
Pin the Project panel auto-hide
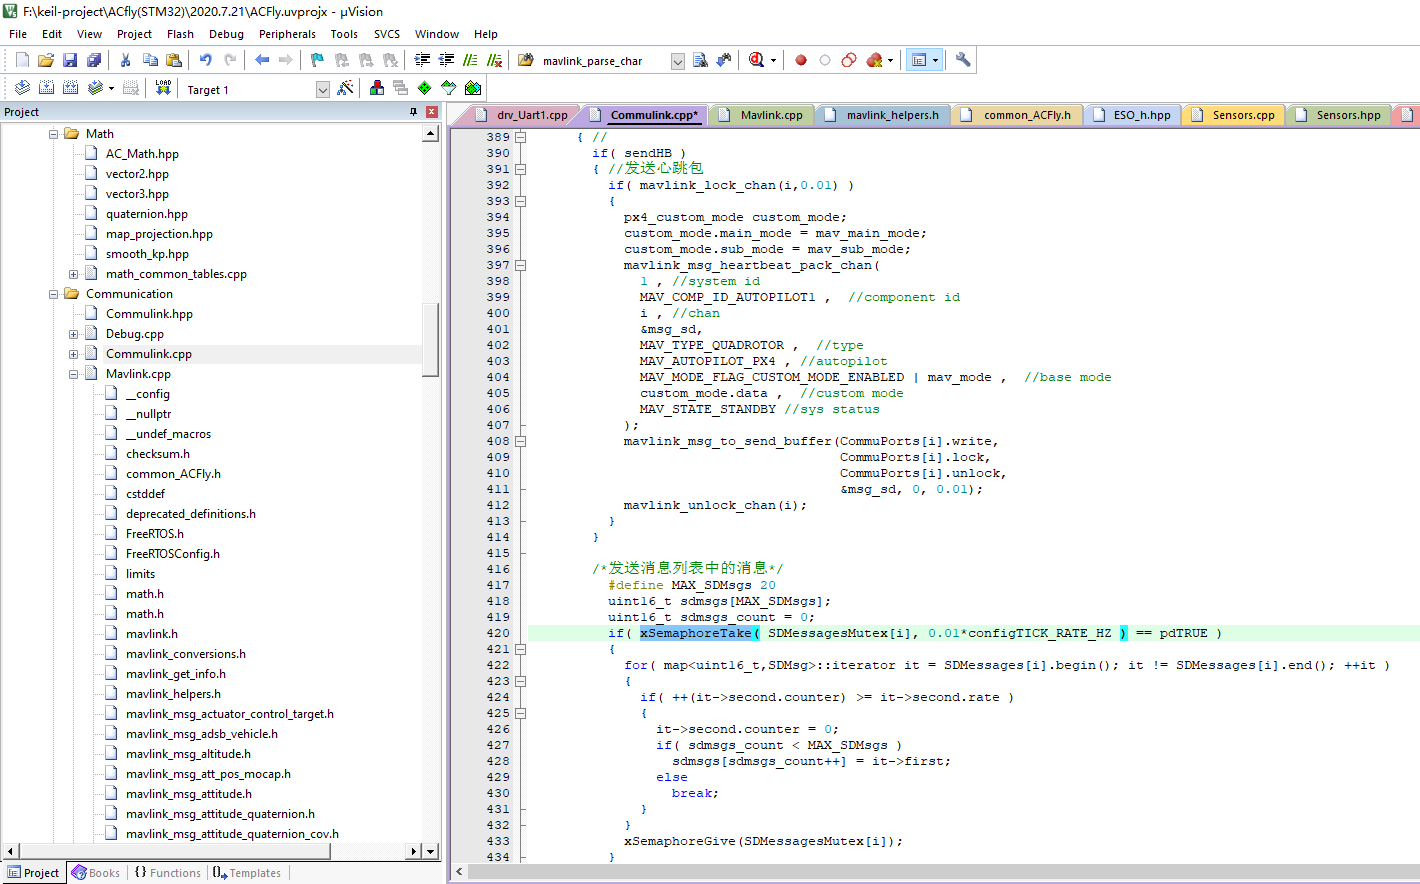point(413,112)
